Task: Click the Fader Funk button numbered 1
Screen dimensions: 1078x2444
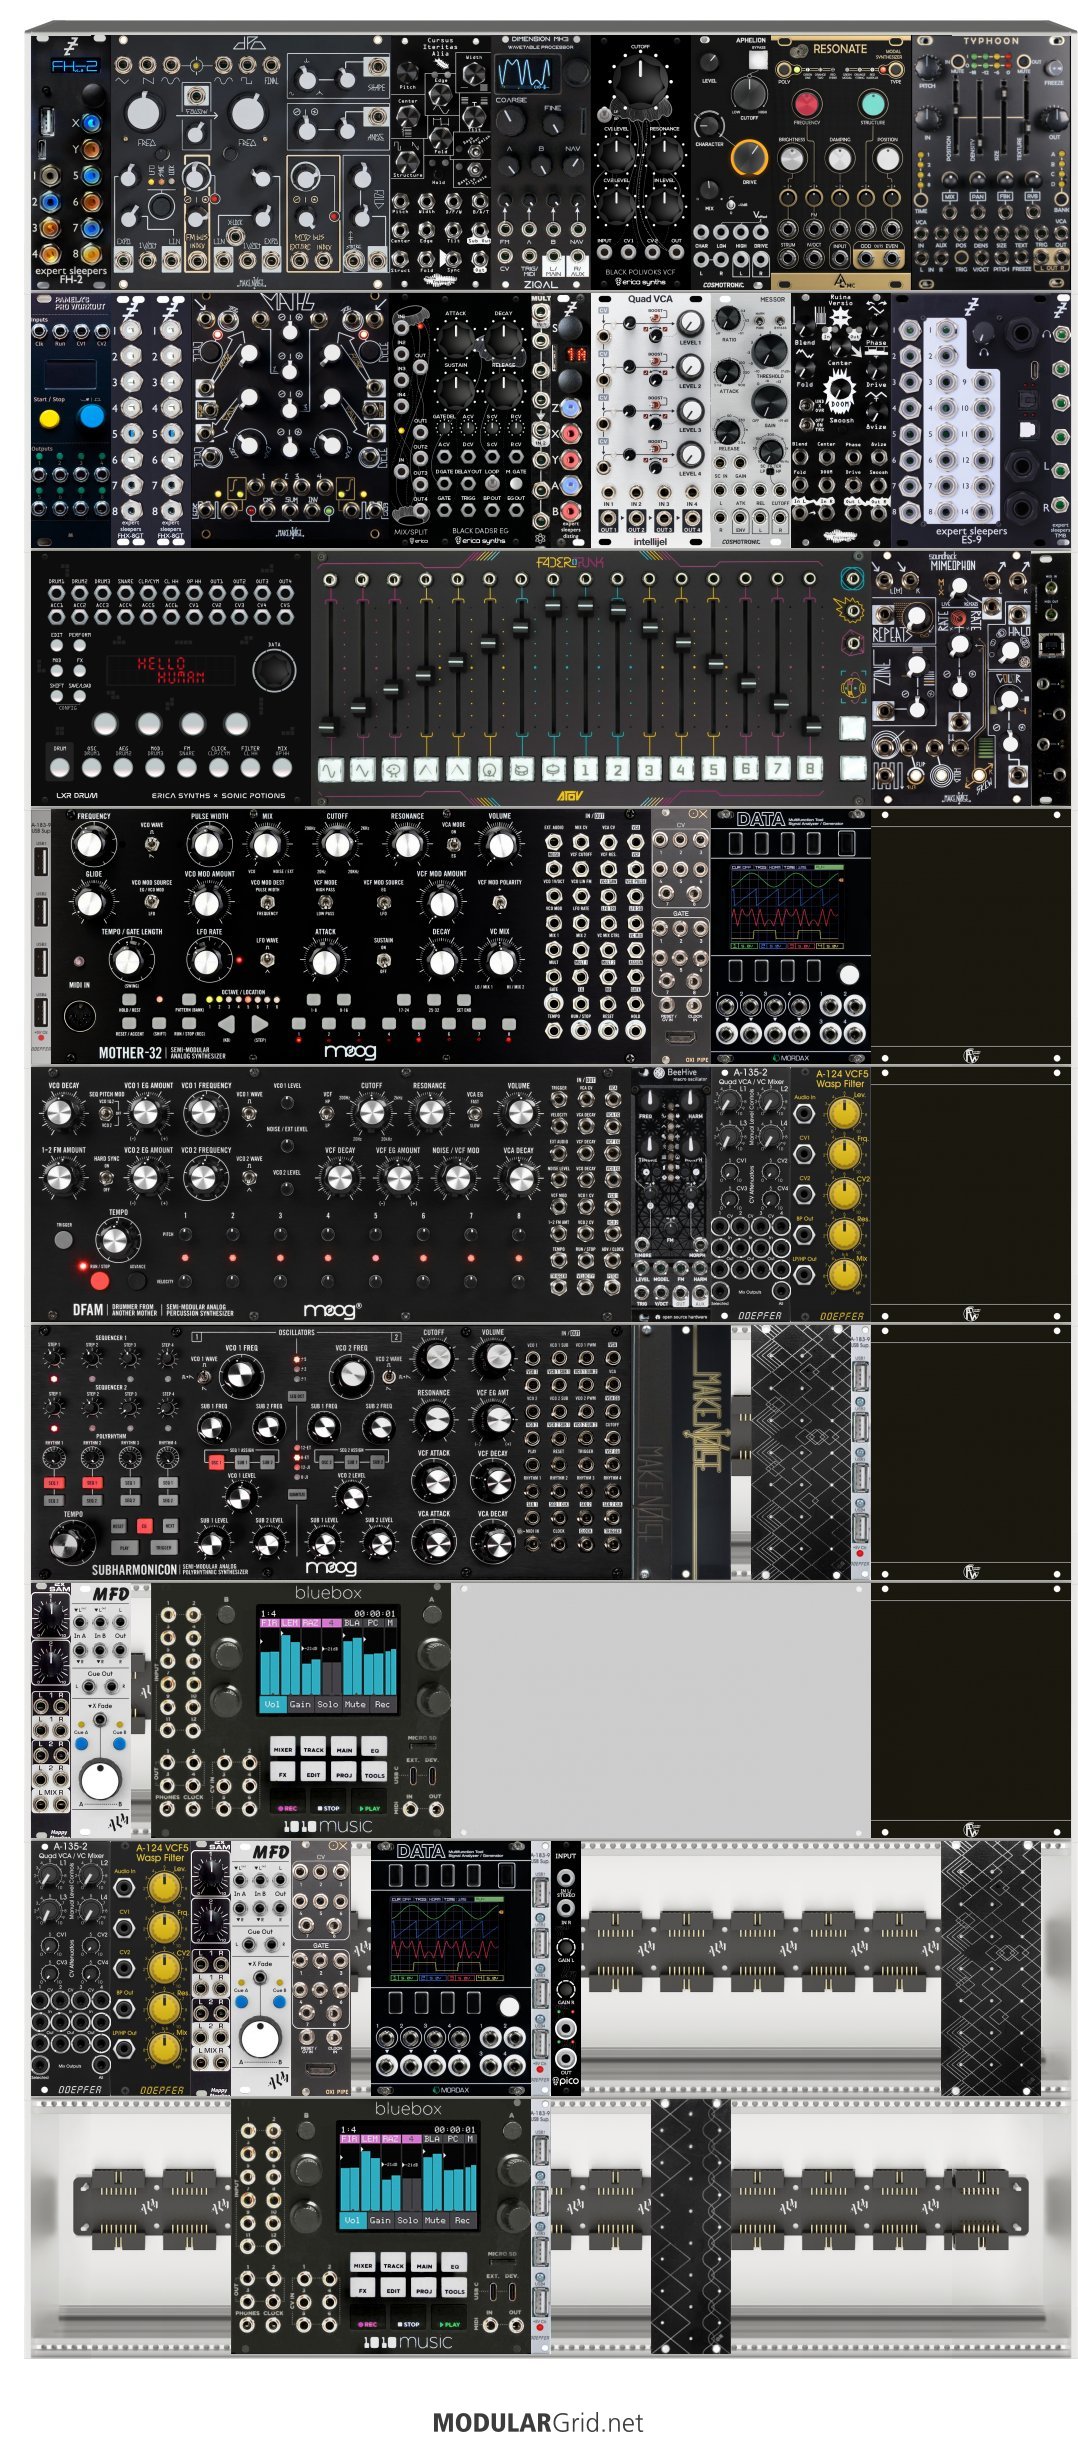Action: click(x=586, y=769)
